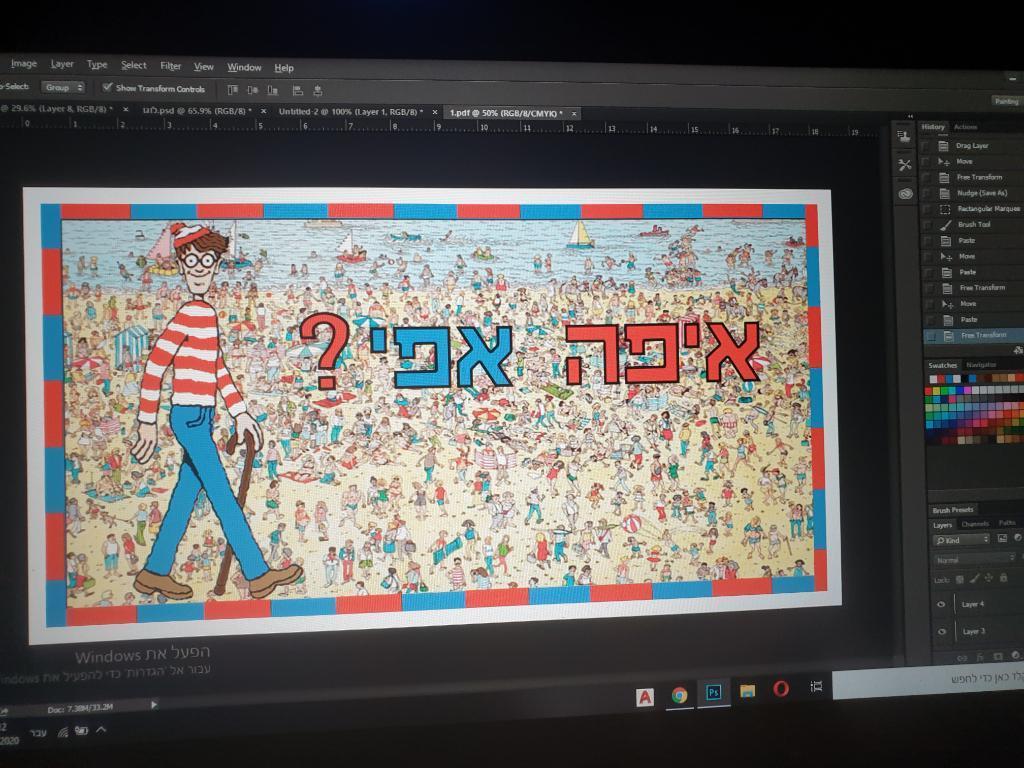The width and height of the screenshot is (1024, 768).
Task: Open the status bar arrow flyout
Action: click(x=153, y=705)
